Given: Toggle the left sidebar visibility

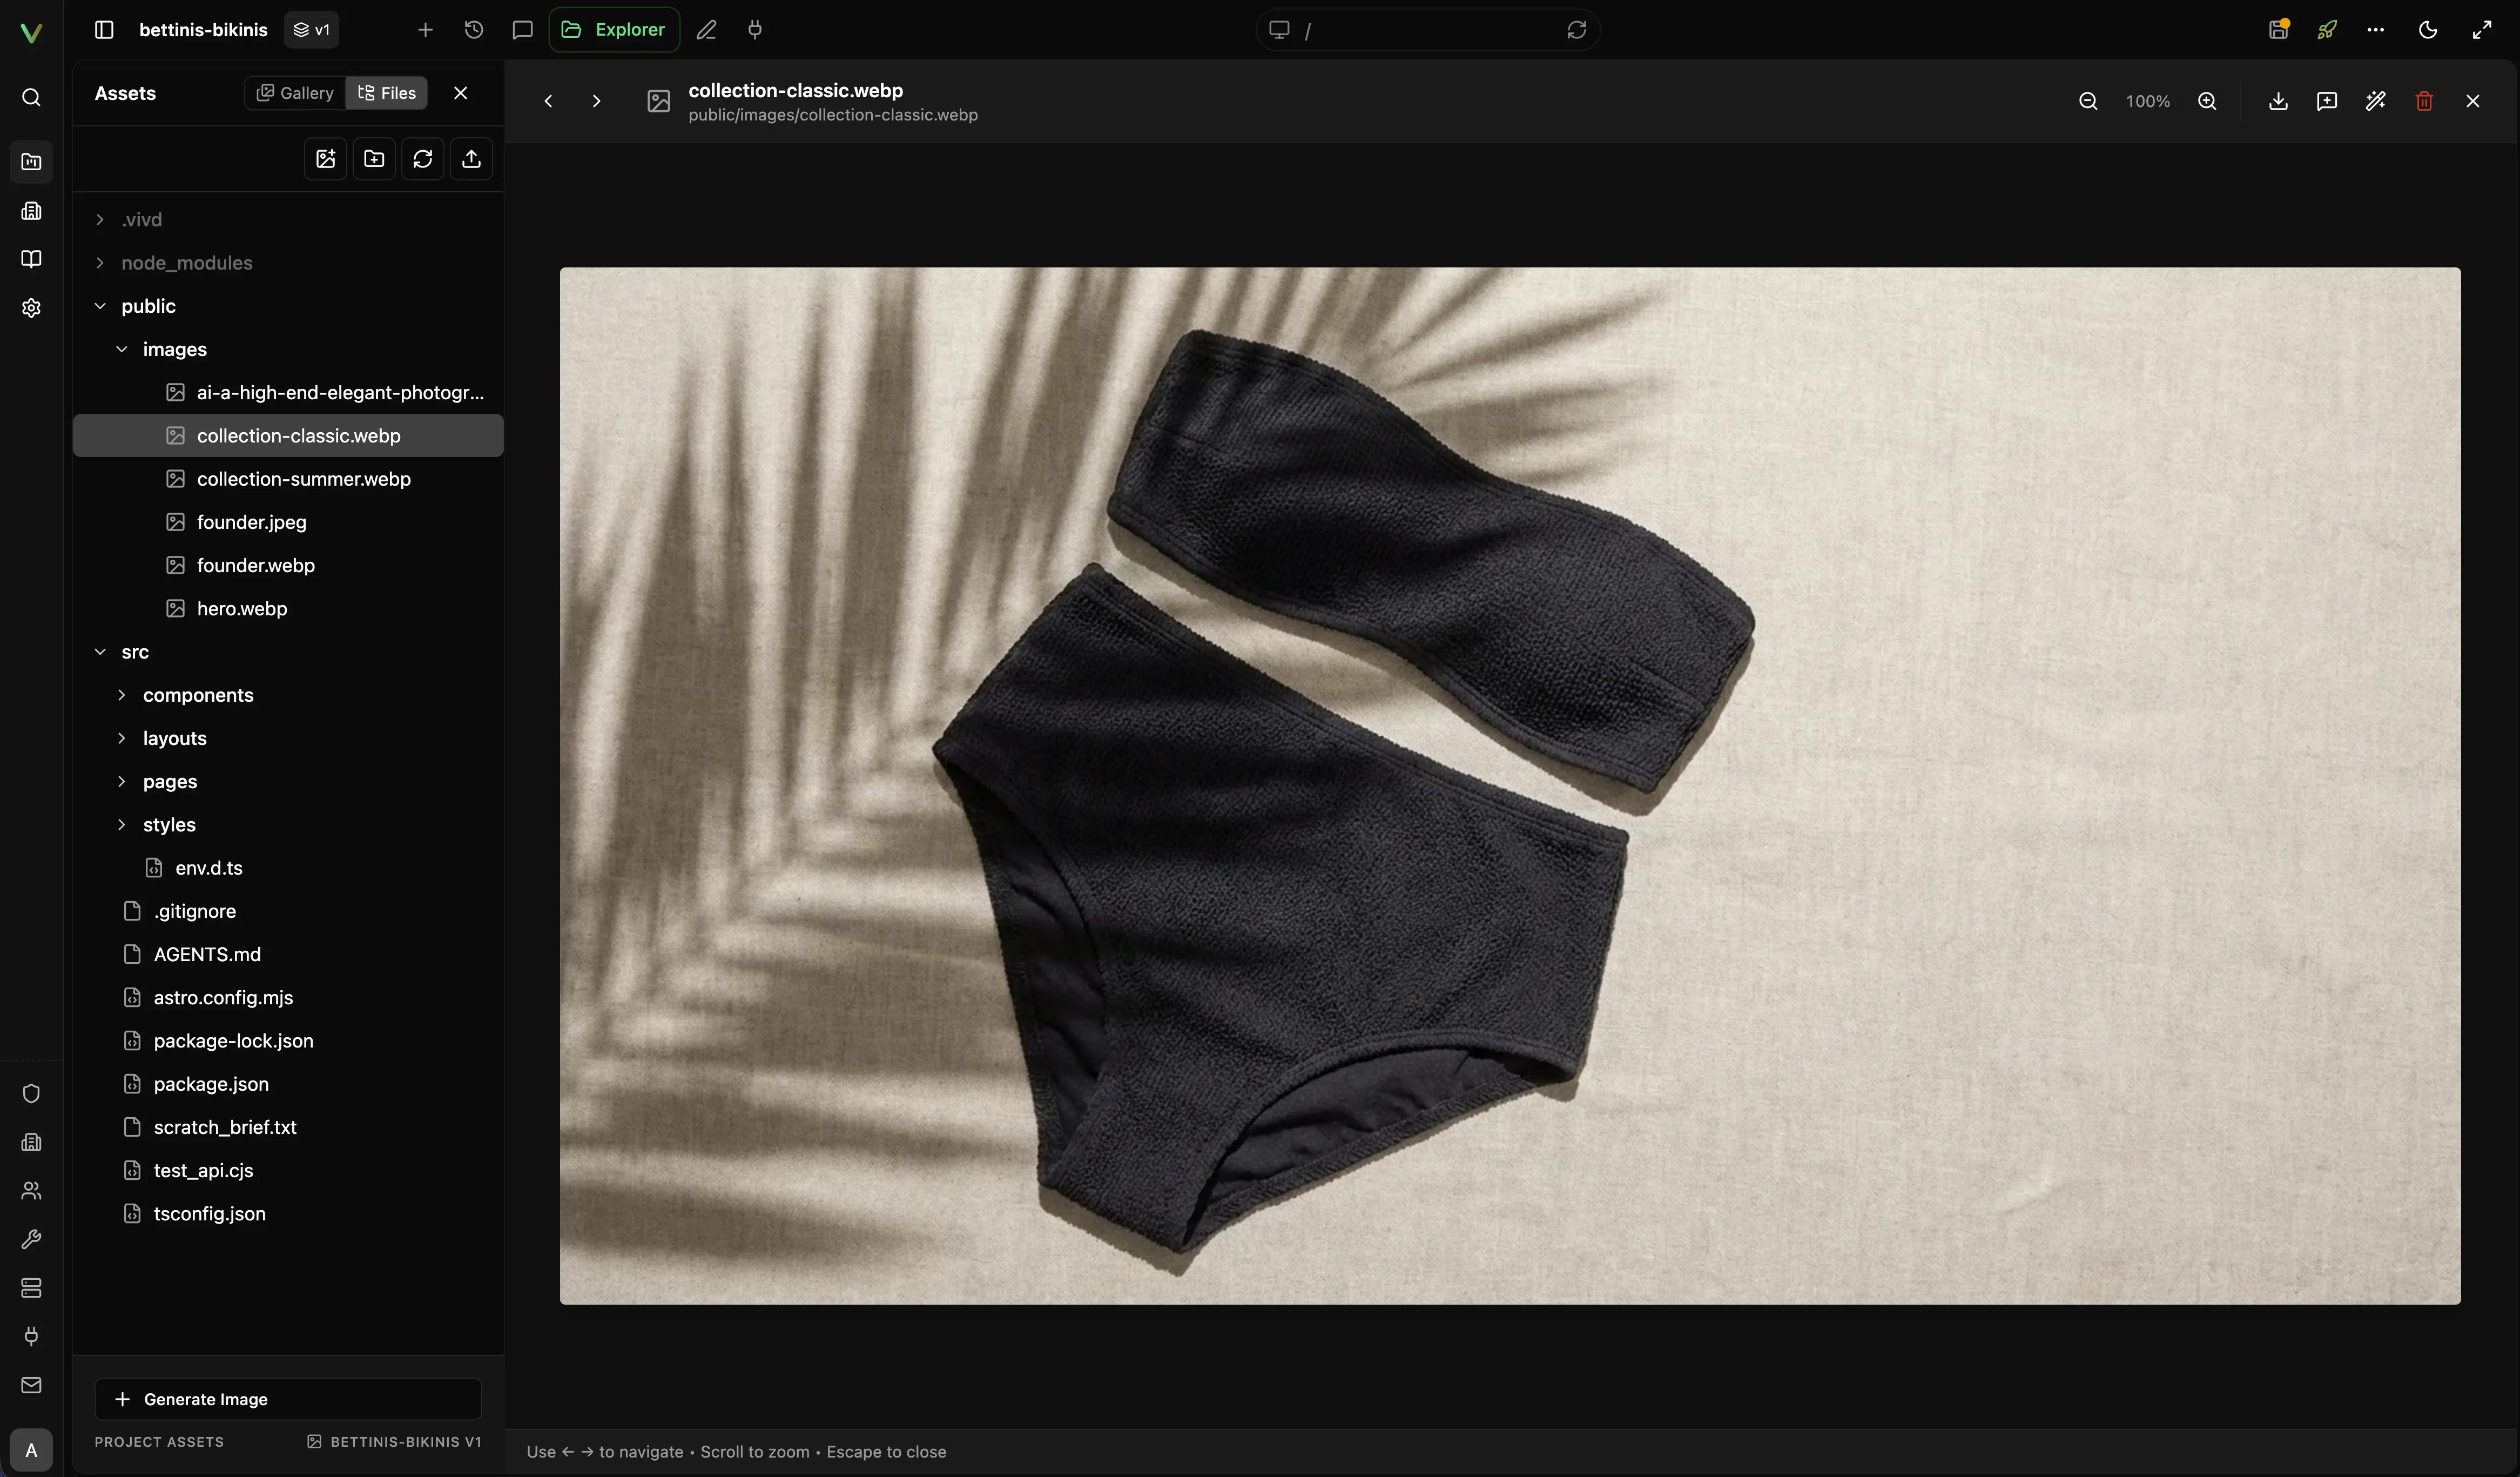Looking at the screenshot, I should (102, 29).
